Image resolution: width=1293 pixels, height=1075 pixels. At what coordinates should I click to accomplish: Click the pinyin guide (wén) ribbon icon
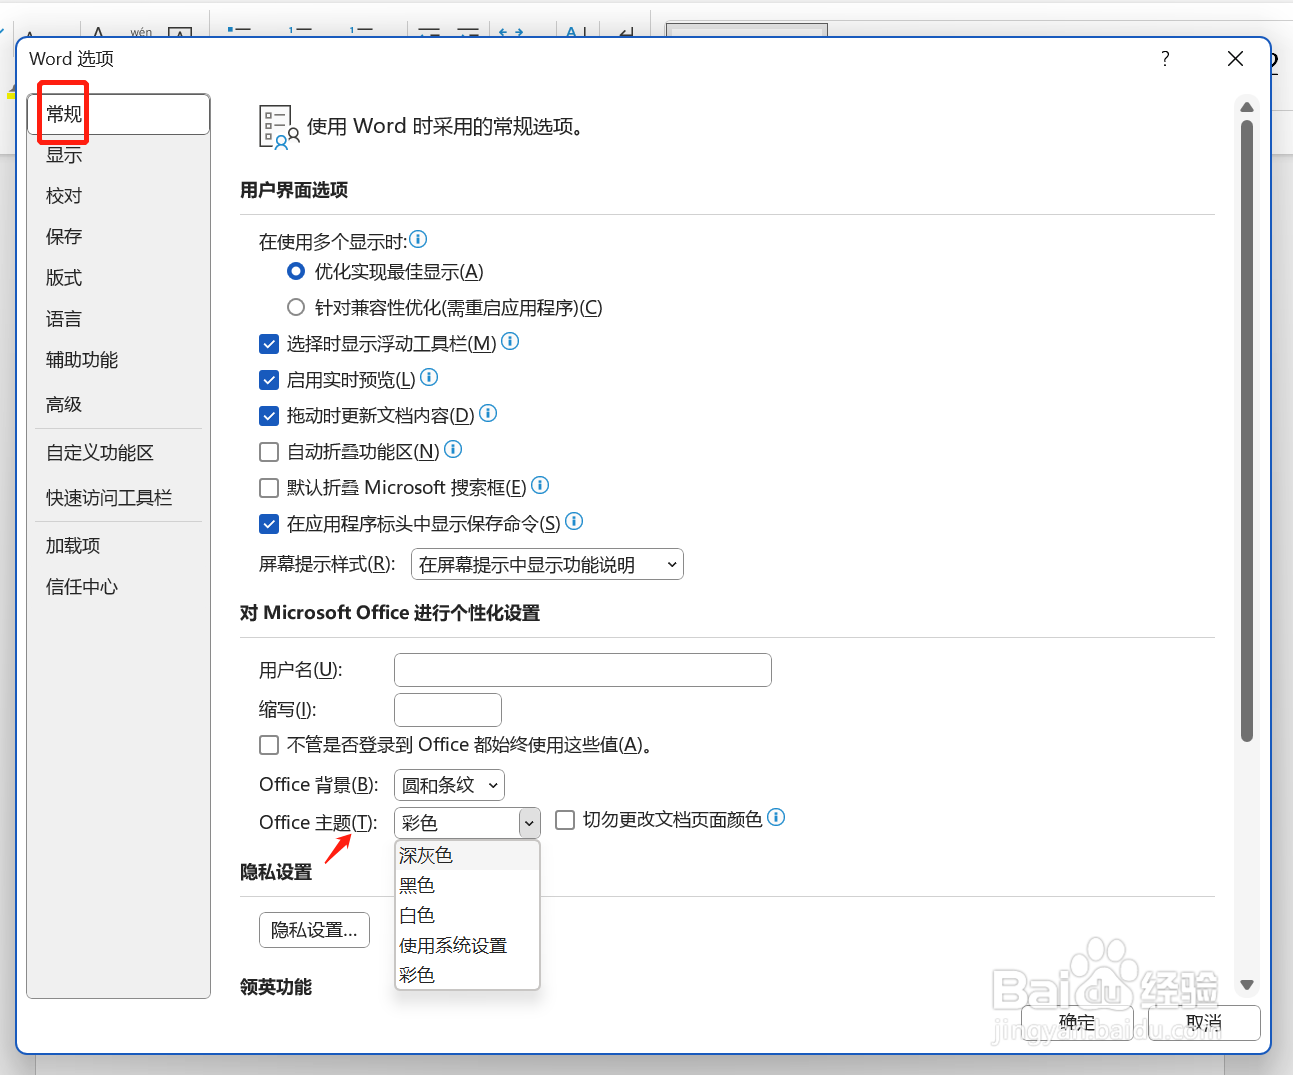tap(140, 30)
